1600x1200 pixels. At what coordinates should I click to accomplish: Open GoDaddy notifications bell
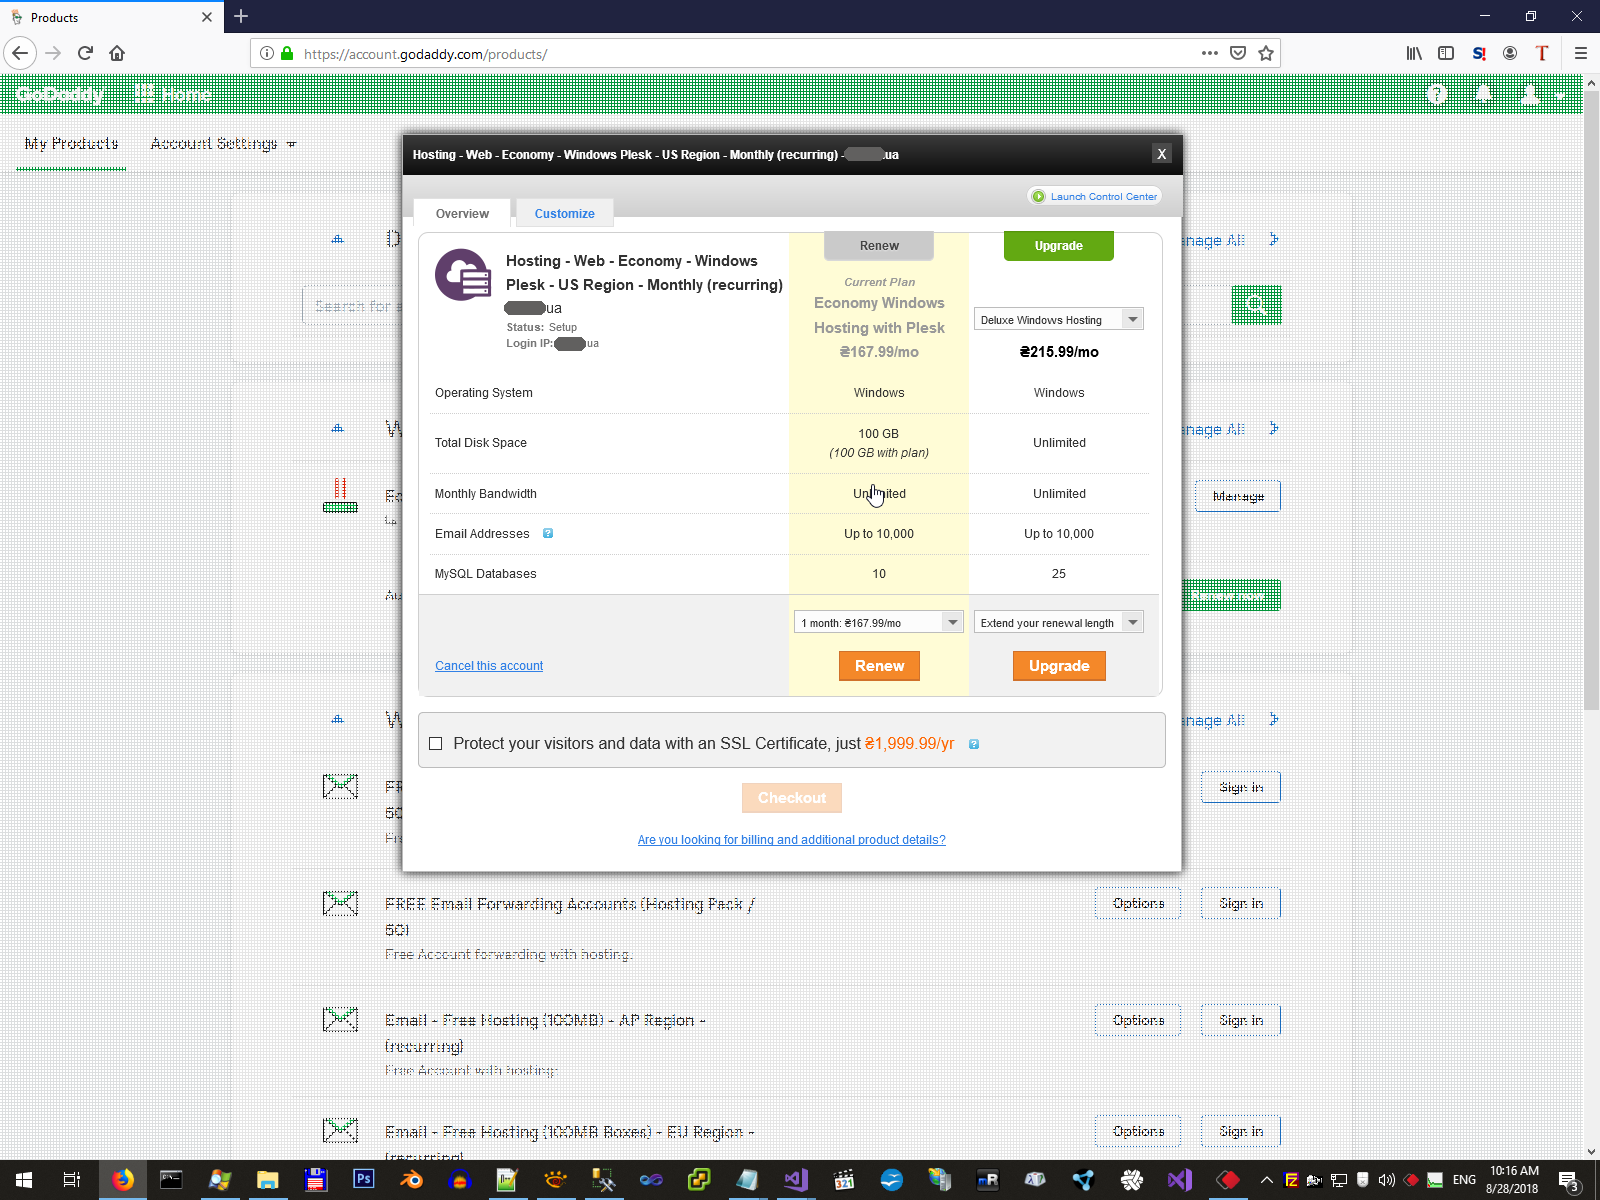[x=1485, y=94]
